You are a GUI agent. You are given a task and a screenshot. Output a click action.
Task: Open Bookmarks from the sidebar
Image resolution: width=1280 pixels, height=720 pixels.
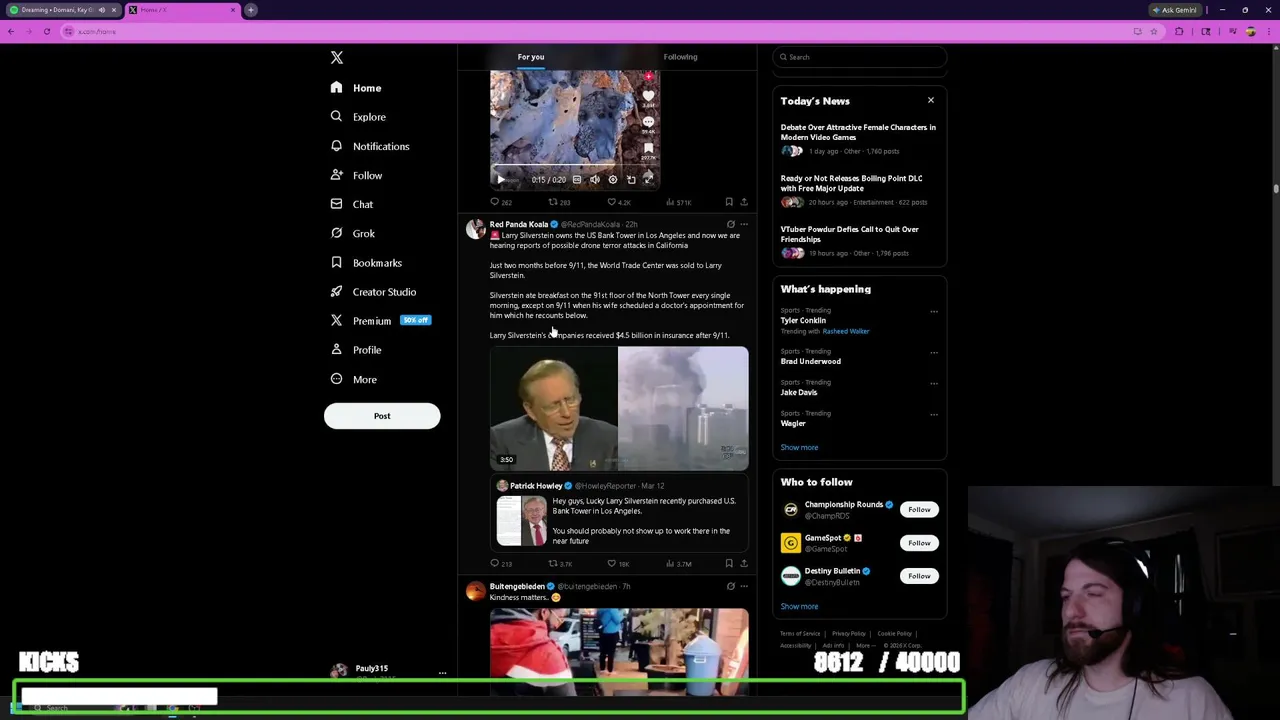click(x=366, y=263)
